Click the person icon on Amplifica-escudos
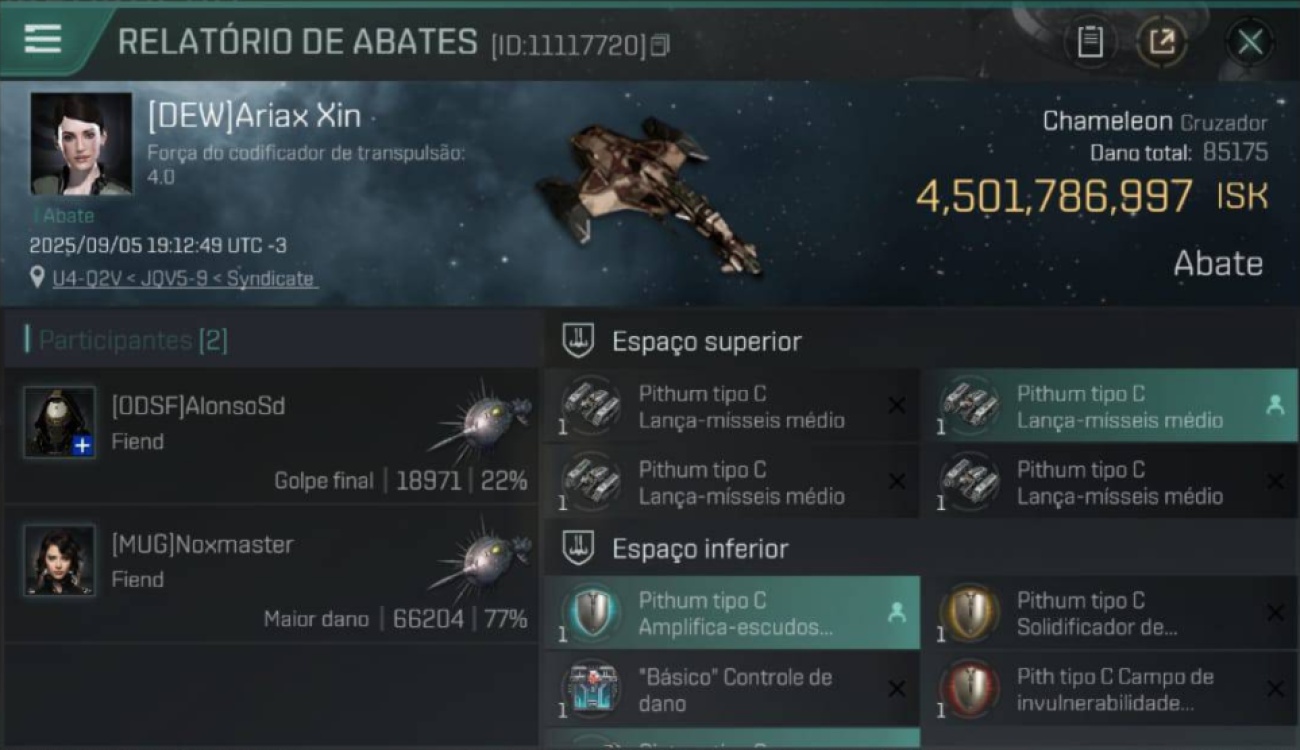The width and height of the screenshot is (1300, 750). pyautogui.click(x=896, y=613)
